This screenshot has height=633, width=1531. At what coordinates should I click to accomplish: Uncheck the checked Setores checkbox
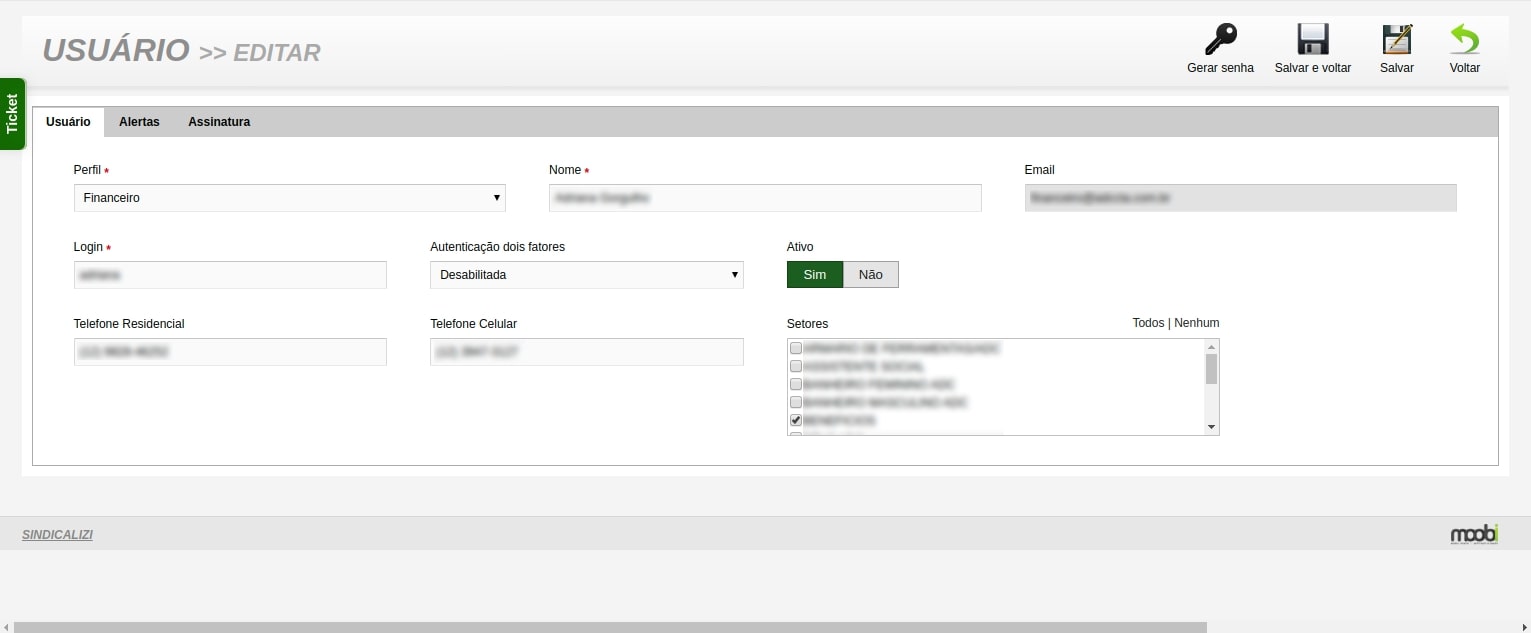click(796, 420)
